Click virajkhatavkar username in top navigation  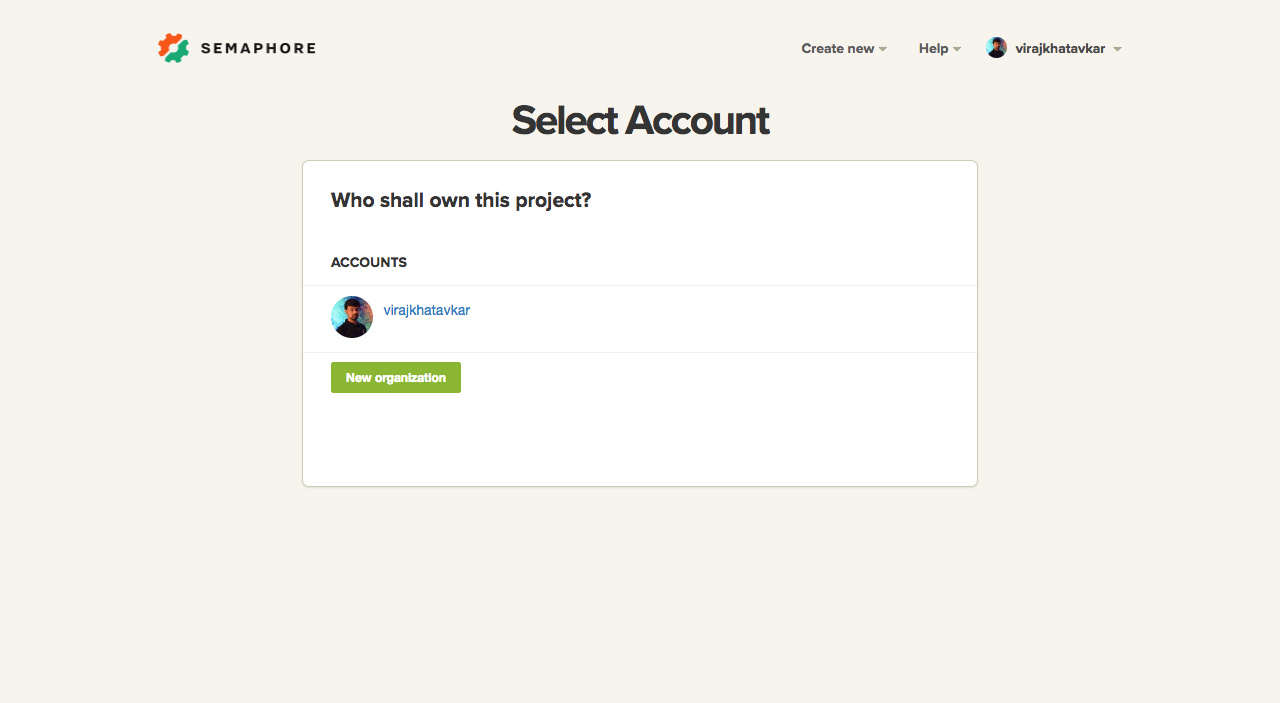point(1060,48)
